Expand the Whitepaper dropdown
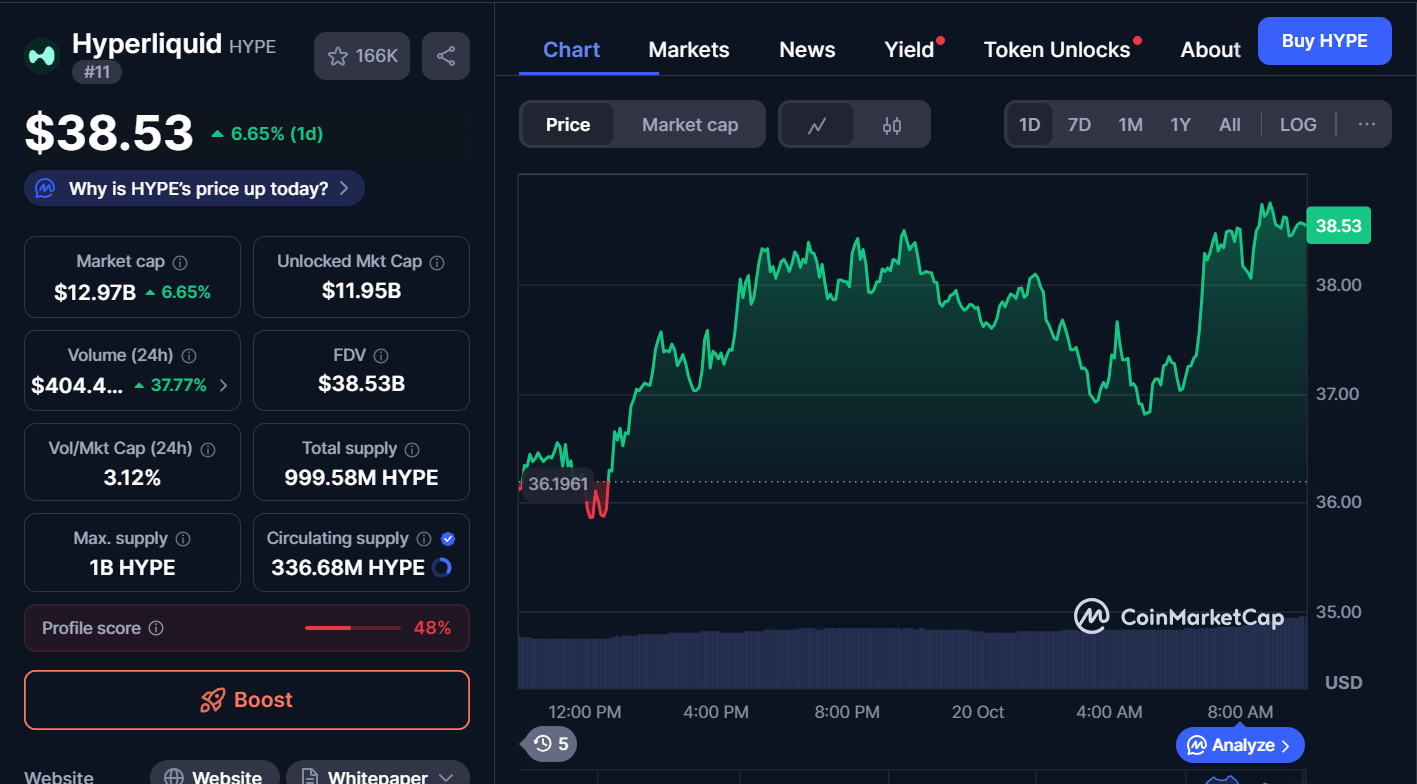 tap(446, 777)
